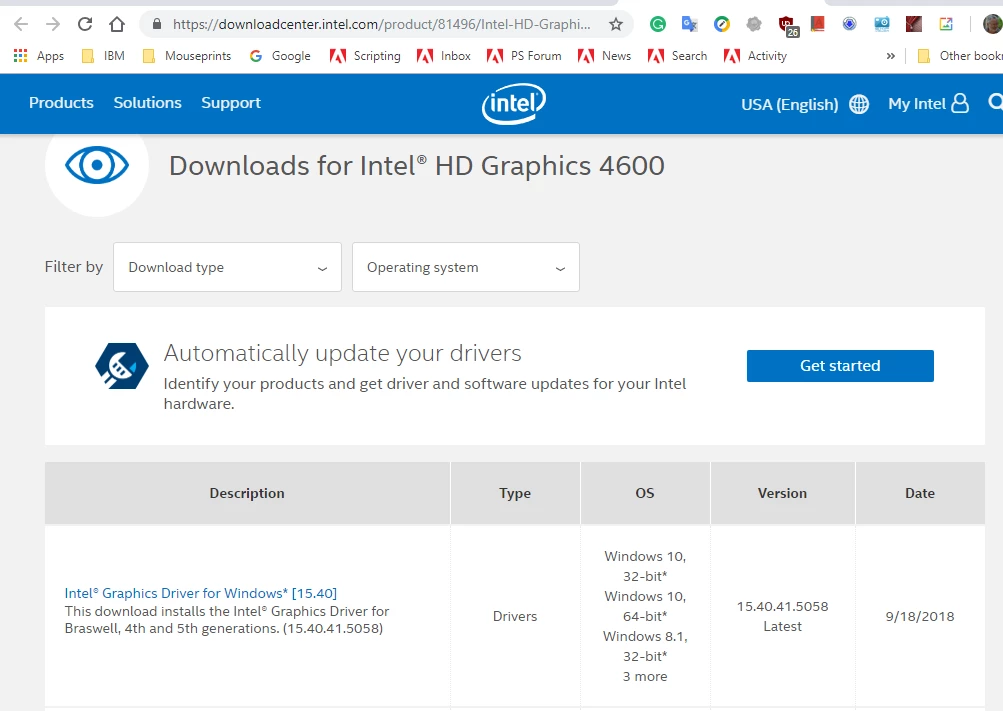Open My Intel account menu
This screenshot has height=711, width=1003.
928,104
